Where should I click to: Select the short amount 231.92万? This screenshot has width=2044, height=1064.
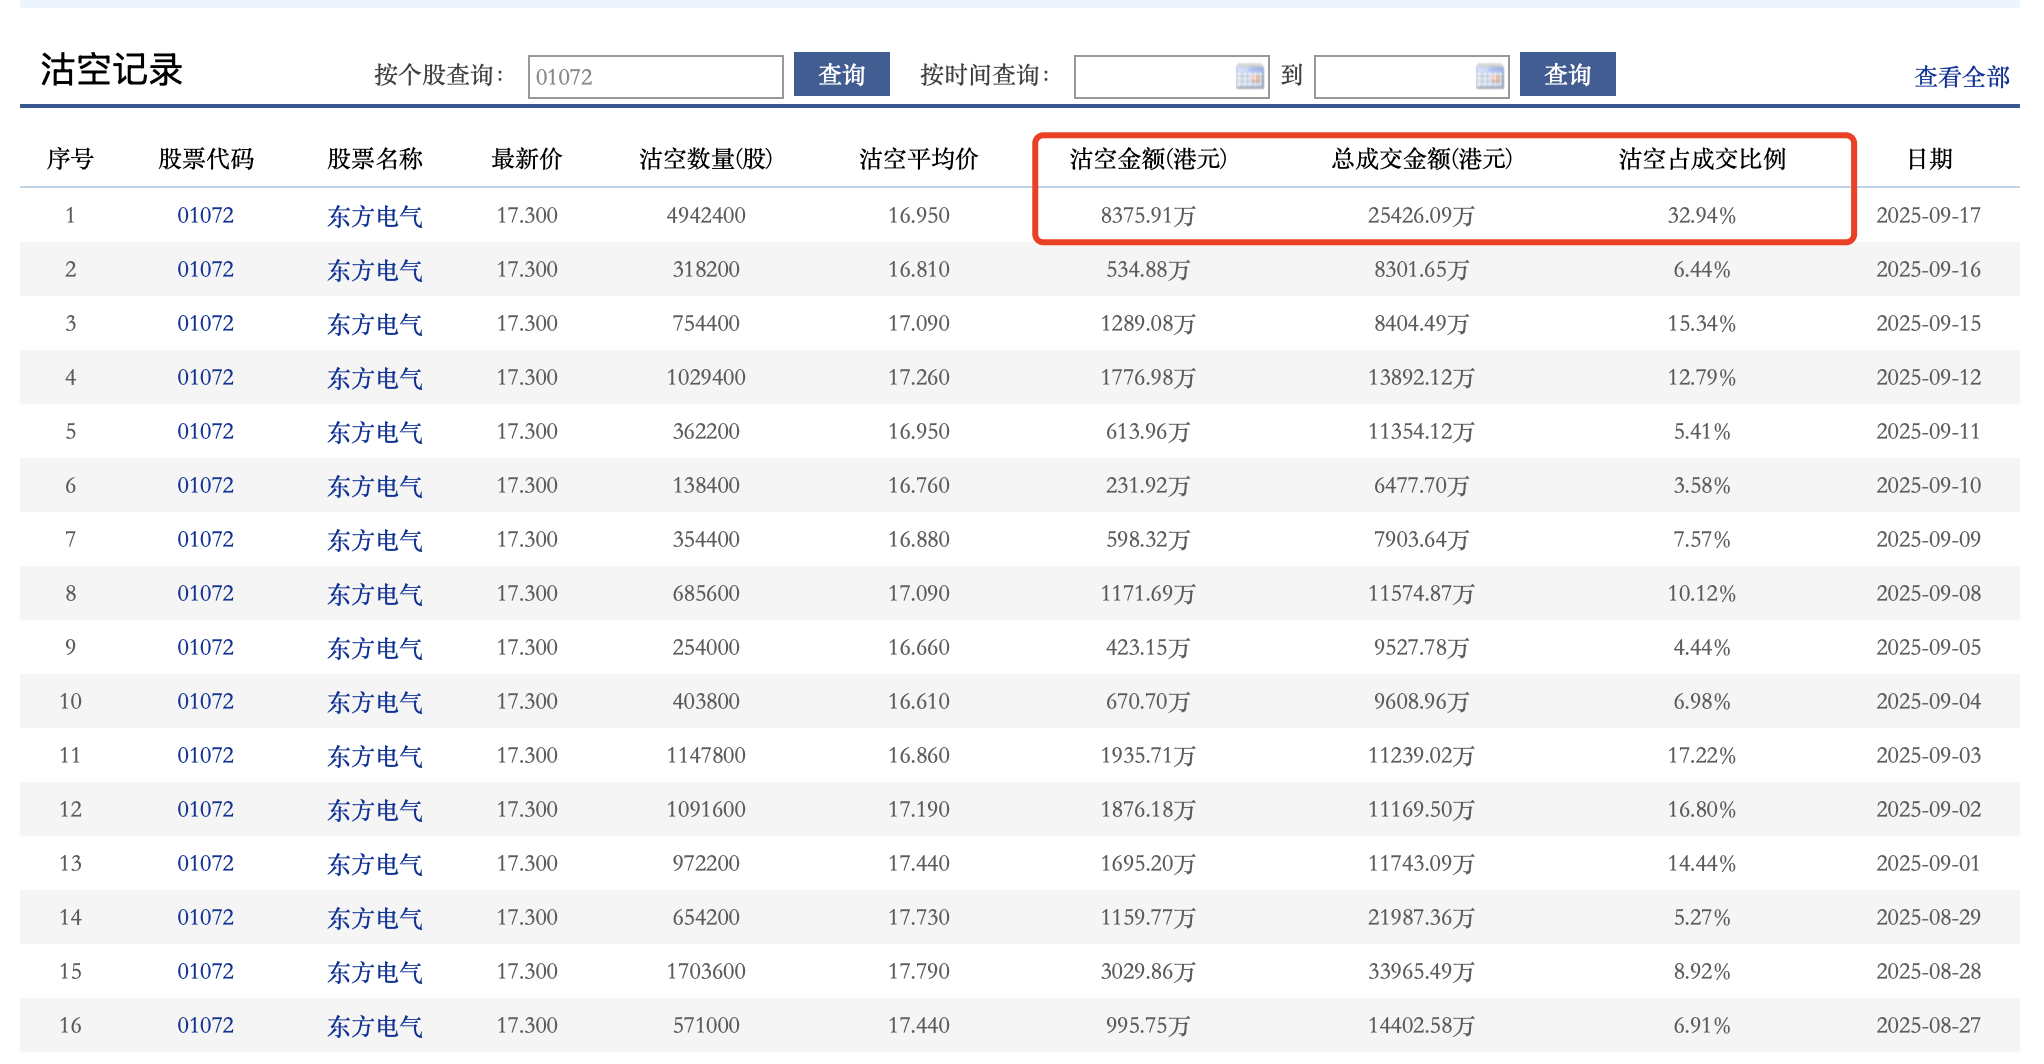pos(1148,486)
